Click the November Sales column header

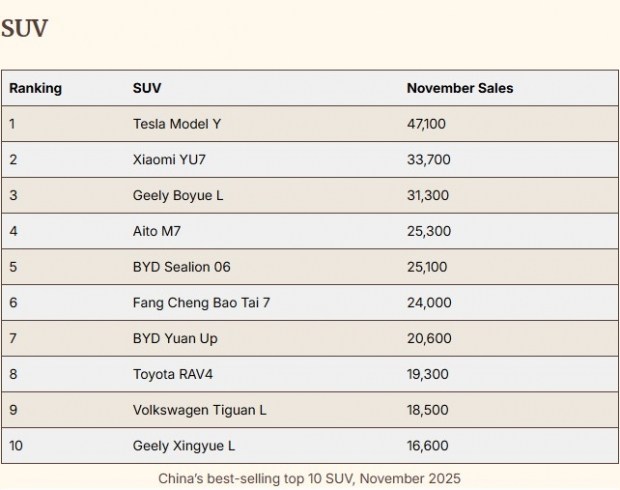459,88
